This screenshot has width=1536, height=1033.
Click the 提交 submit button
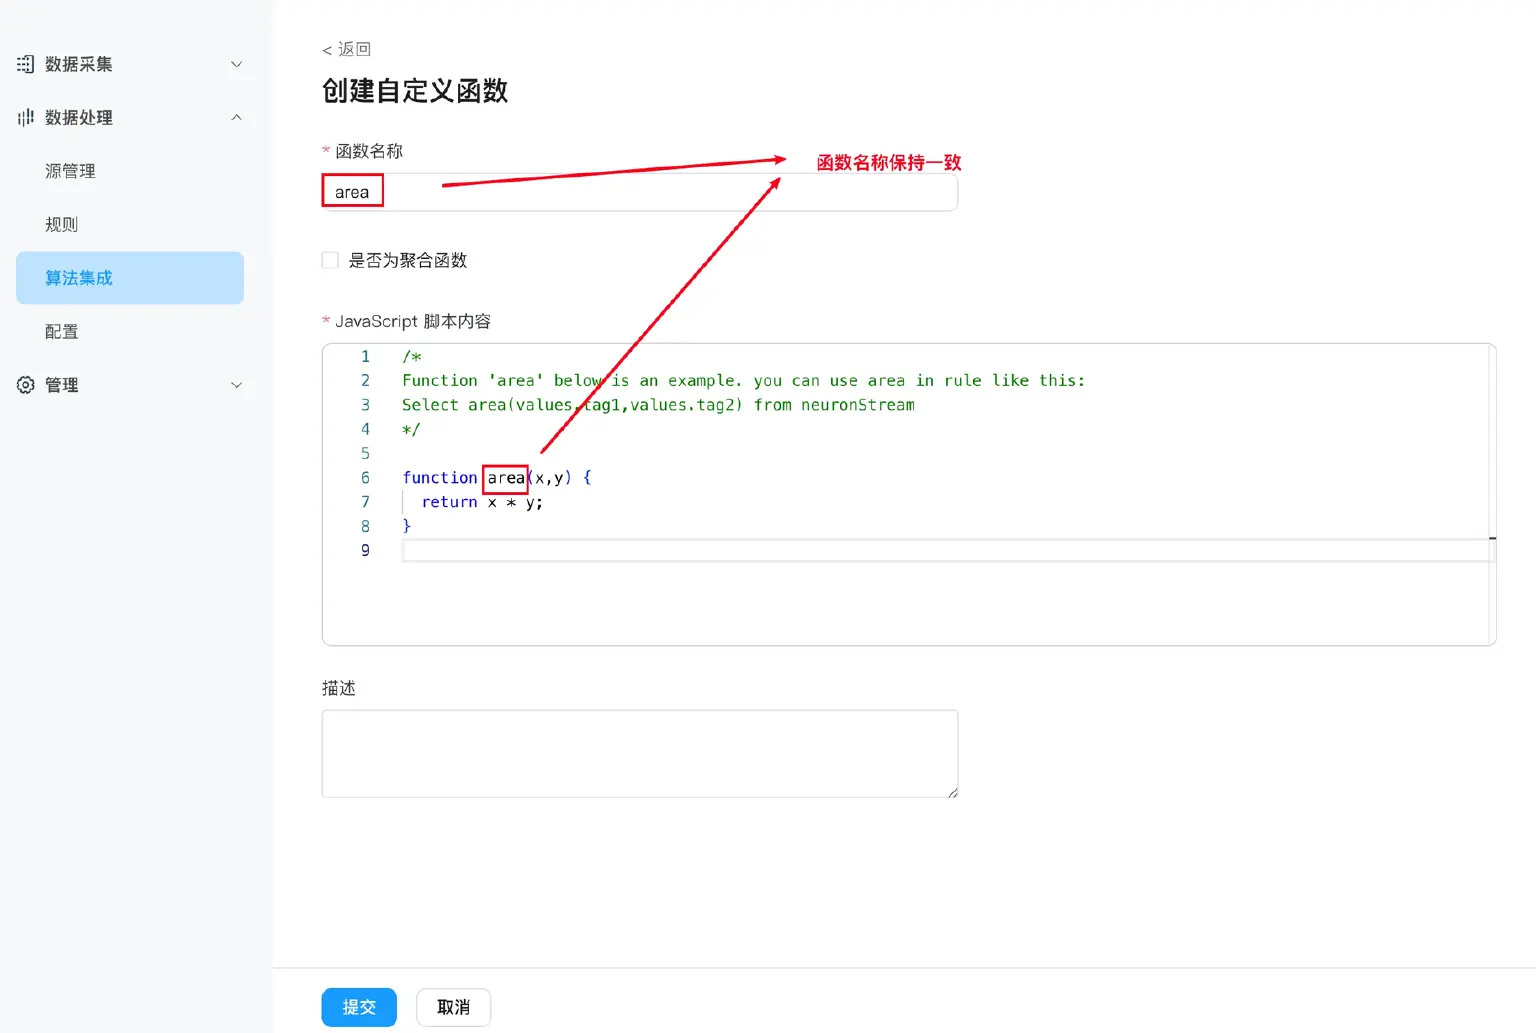point(358,1007)
